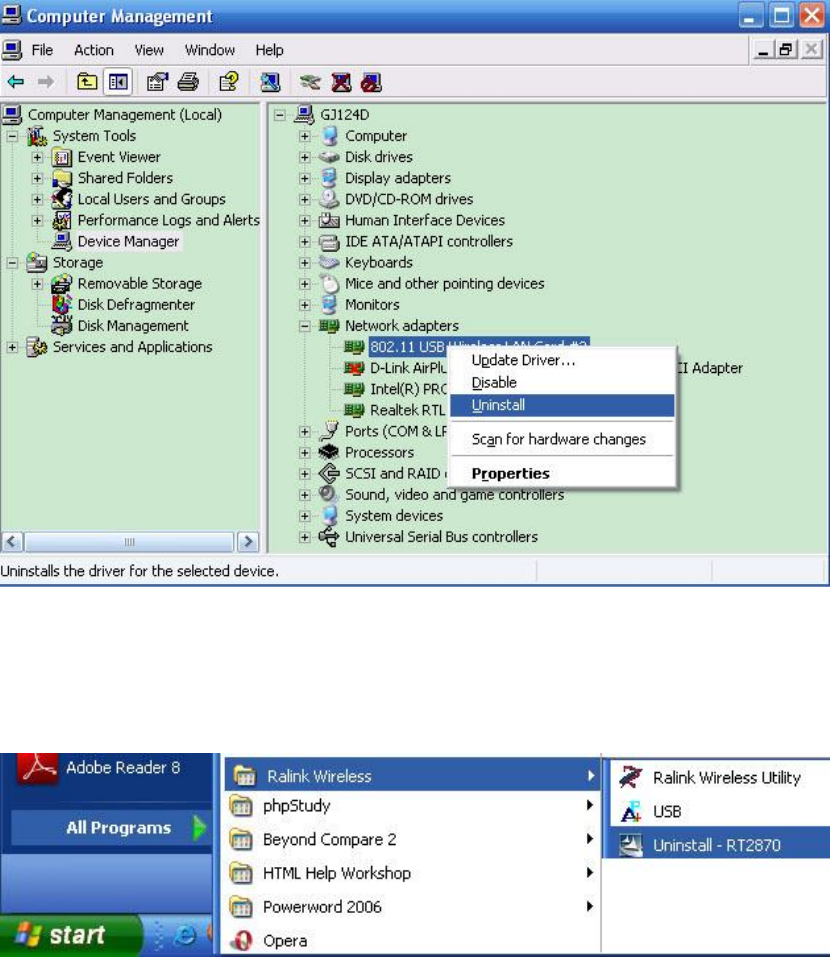
Task: Click the Properties toolbar icon
Action: (x=157, y=81)
